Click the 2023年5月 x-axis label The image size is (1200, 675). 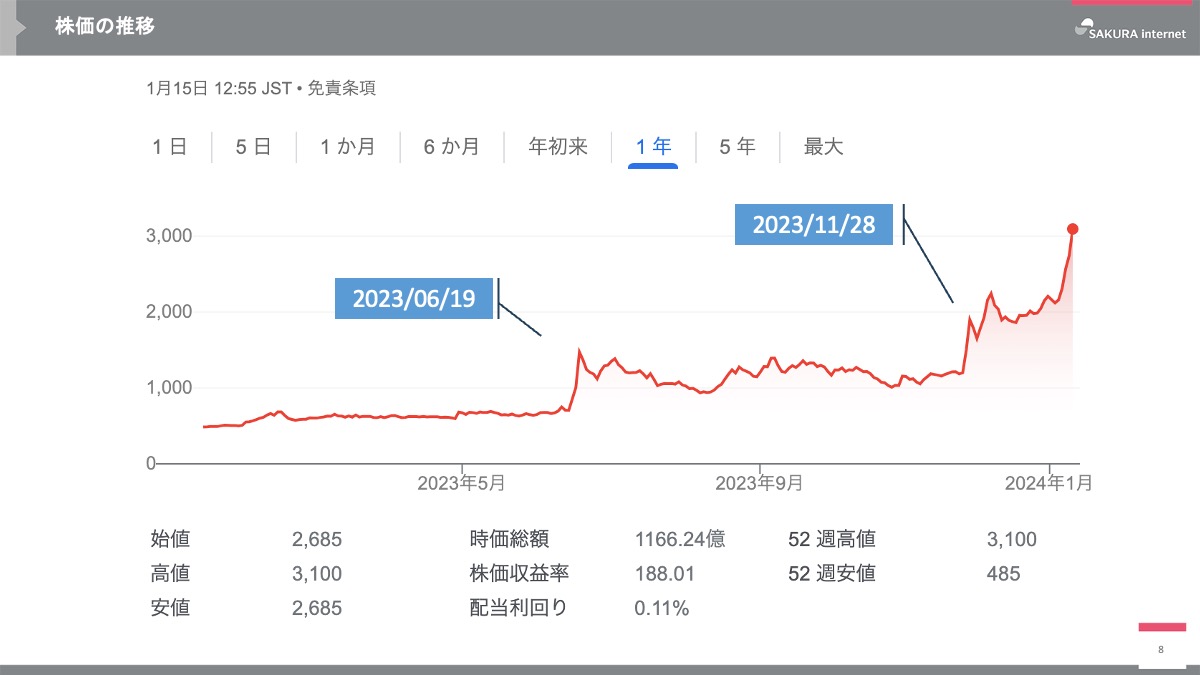tap(461, 484)
